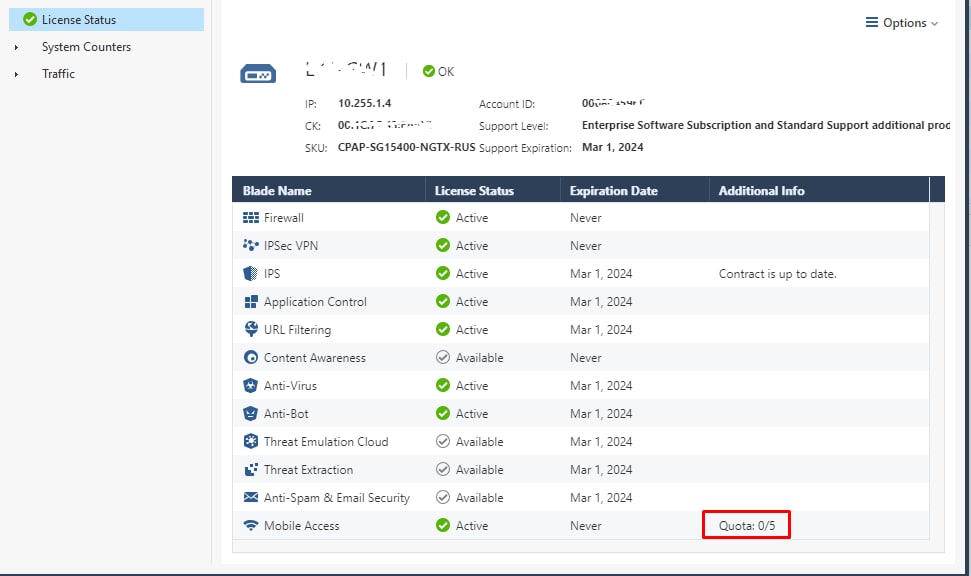
Task: Click the 'Firewall' blade name
Action: (284, 218)
